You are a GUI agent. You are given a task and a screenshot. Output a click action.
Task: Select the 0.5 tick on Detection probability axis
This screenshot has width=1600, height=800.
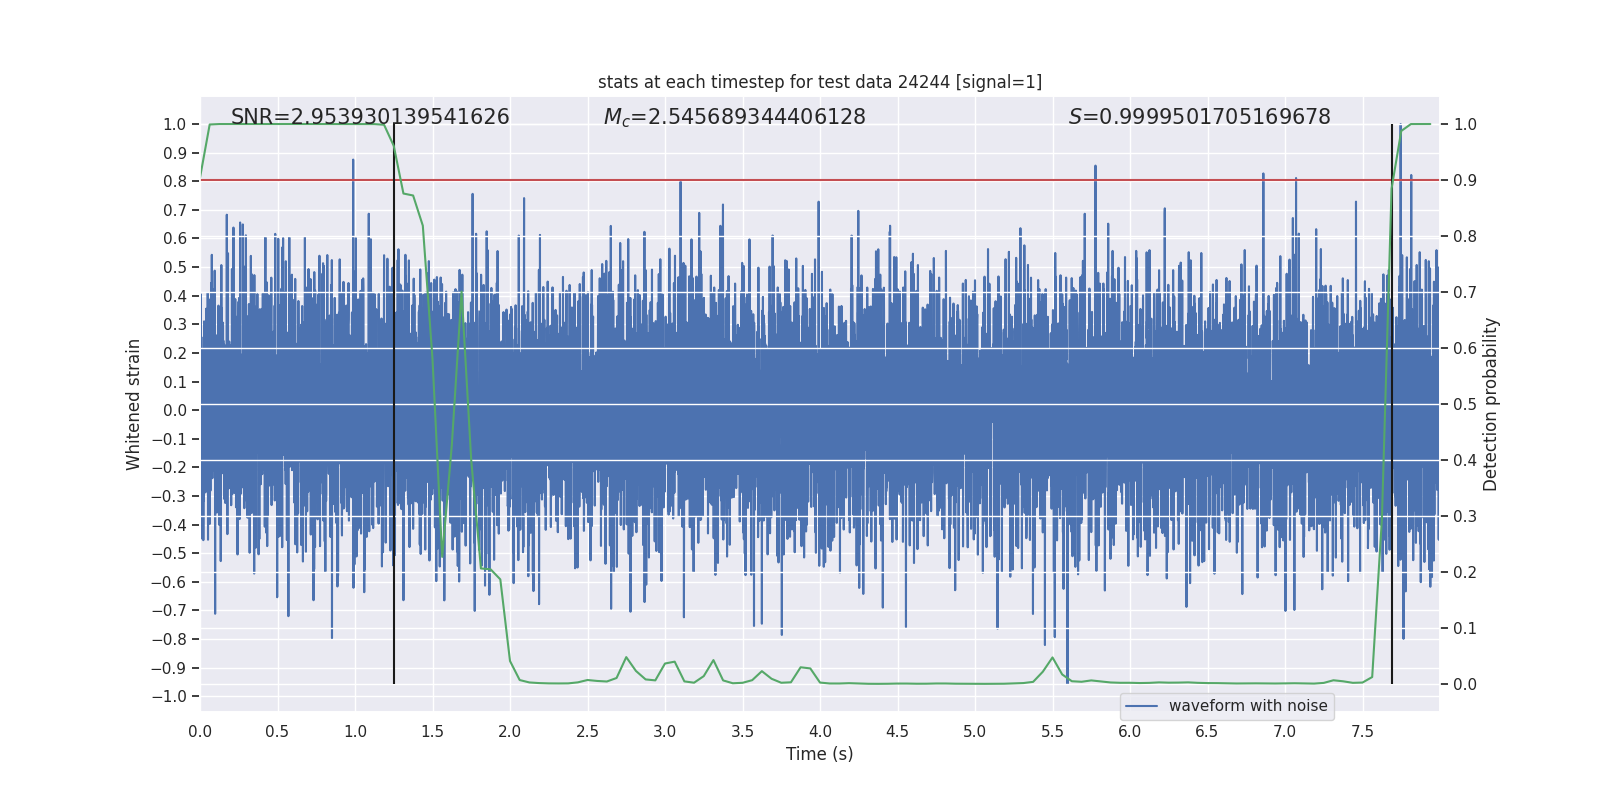point(1465,404)
